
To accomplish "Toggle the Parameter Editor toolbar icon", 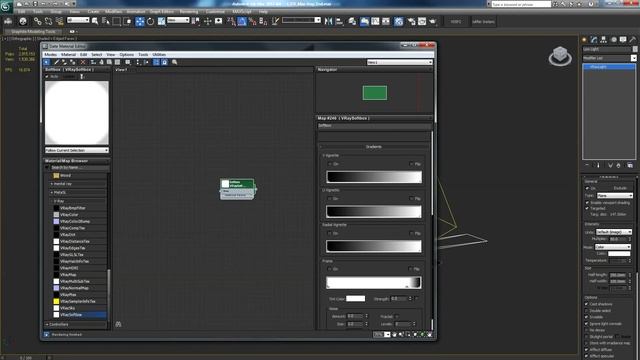I will tap(164, 62).
